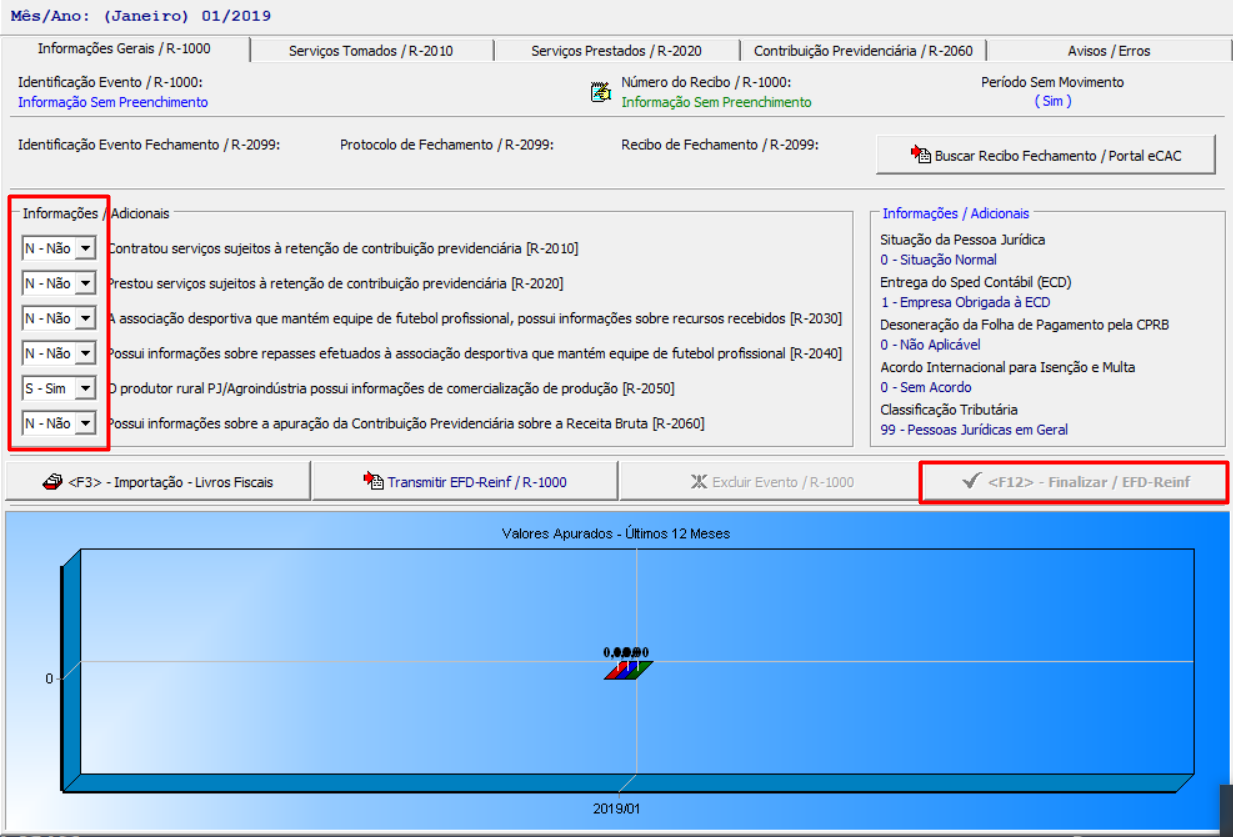Switch to Serviços Tomados / R-2010 tab
Screen dimensions: 1233x837
(x=371, y=50)
